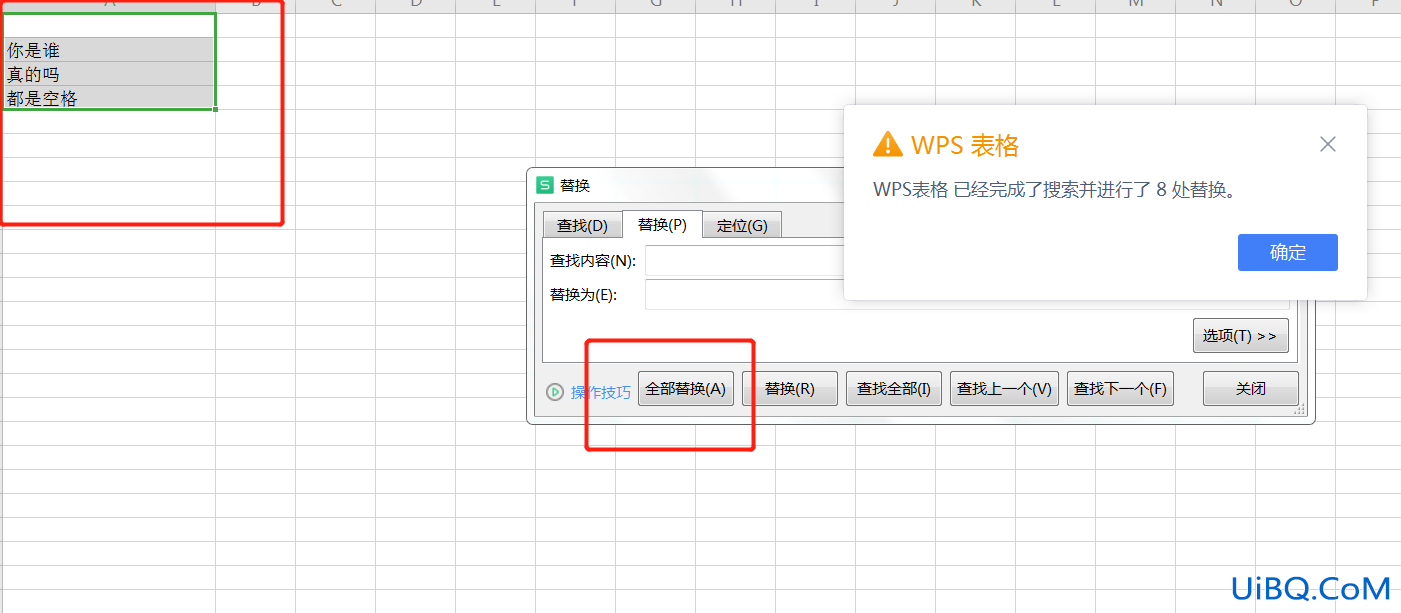
Task: Select cell containing 都是空格
Action: click(108, 98)
